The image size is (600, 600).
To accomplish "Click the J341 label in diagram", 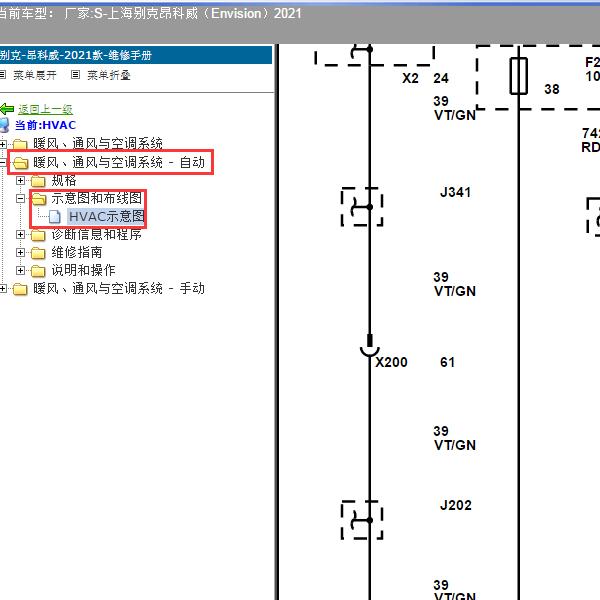I will point(455,192).
